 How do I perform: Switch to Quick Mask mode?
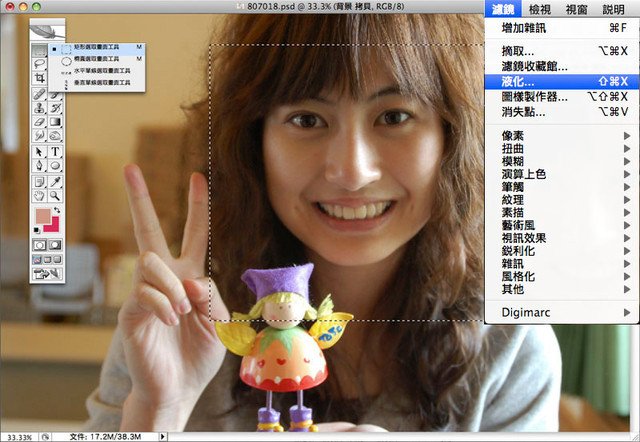click(x=55, y=245)
